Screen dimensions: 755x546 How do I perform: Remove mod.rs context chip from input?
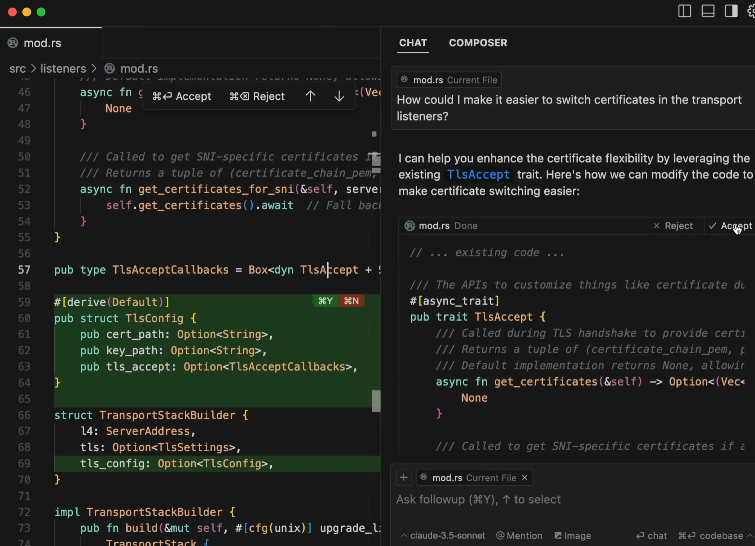(524, 478)
